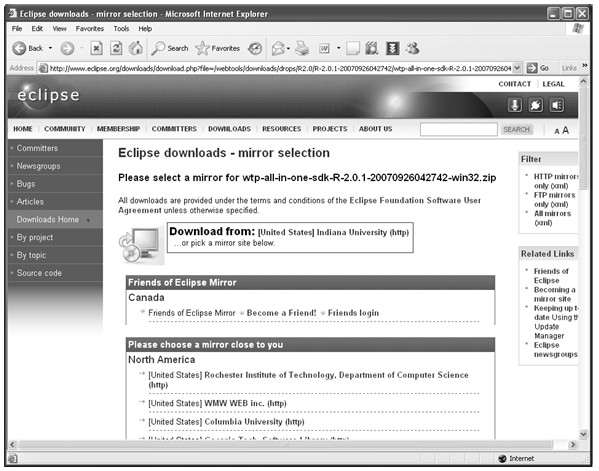Open the File menu
599x471 pixels.
[17, 29]
